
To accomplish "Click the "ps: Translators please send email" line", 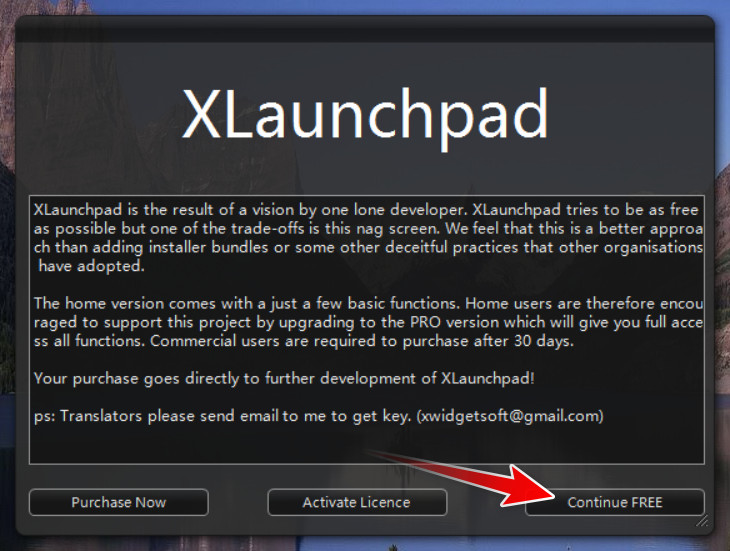I will pyautogui.click(x=318, y=416).
